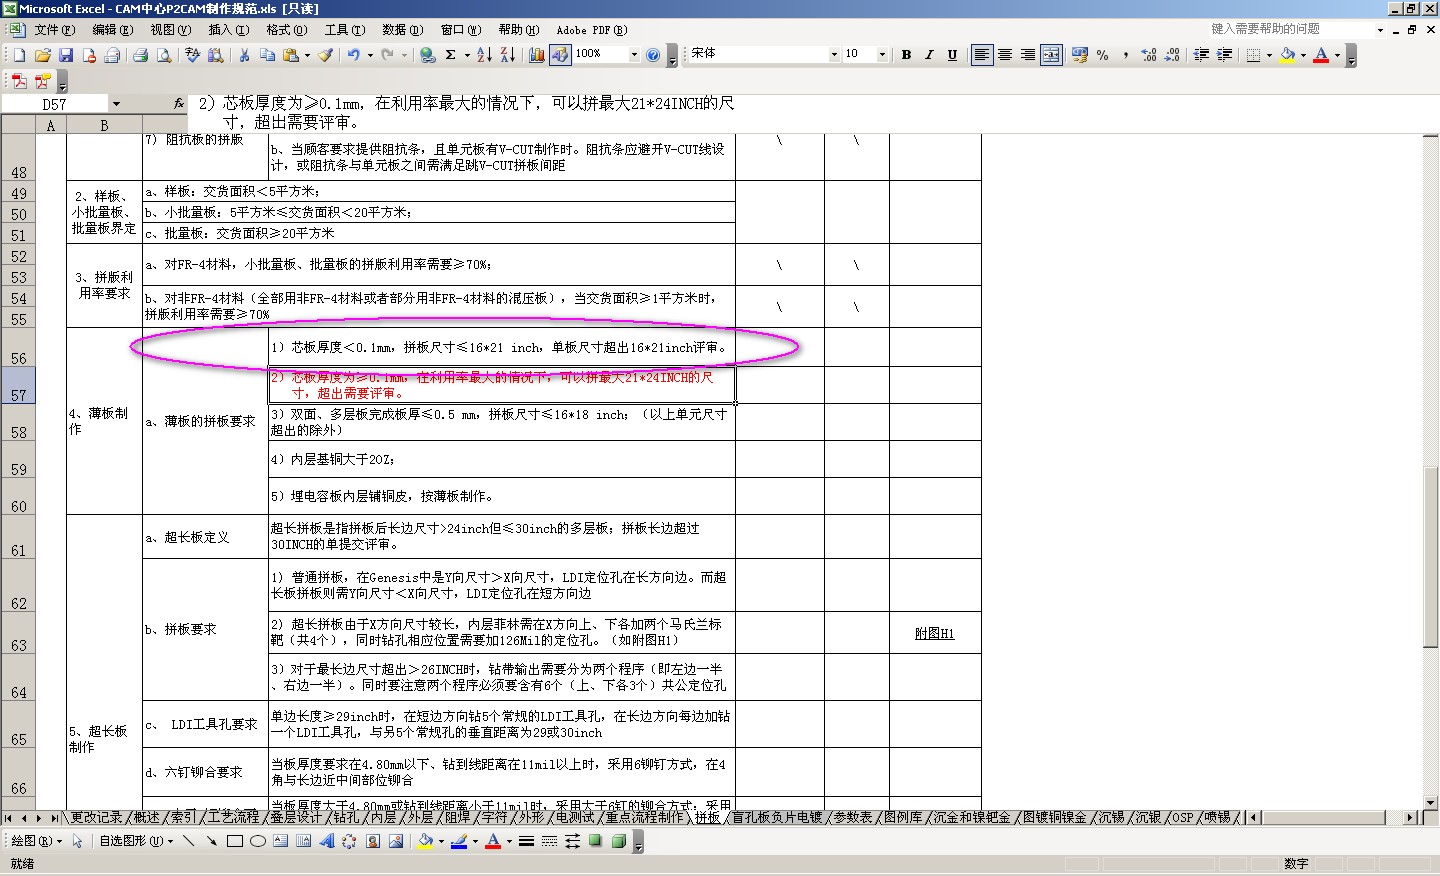
Task: Toggle align right
Action: [x=1028, y=55]
